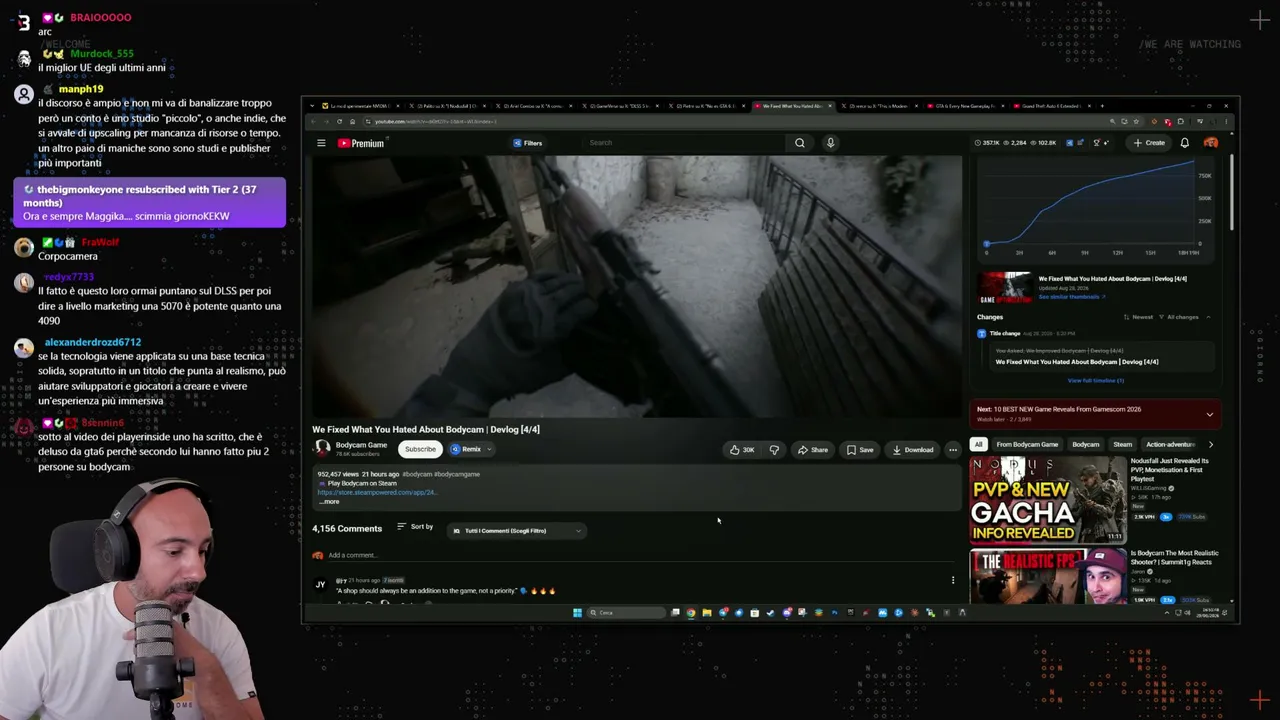Click the start marker on the views chart
The height and width of the screenshot is (720, 1280).
[986, 243]
